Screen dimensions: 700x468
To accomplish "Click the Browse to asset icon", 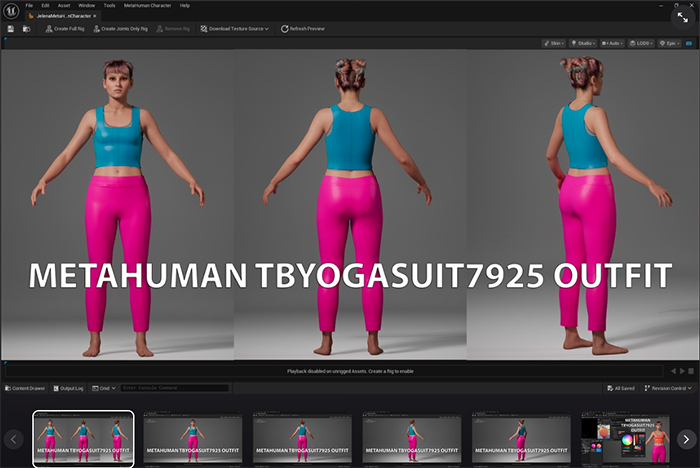I will tap(26, 29).
